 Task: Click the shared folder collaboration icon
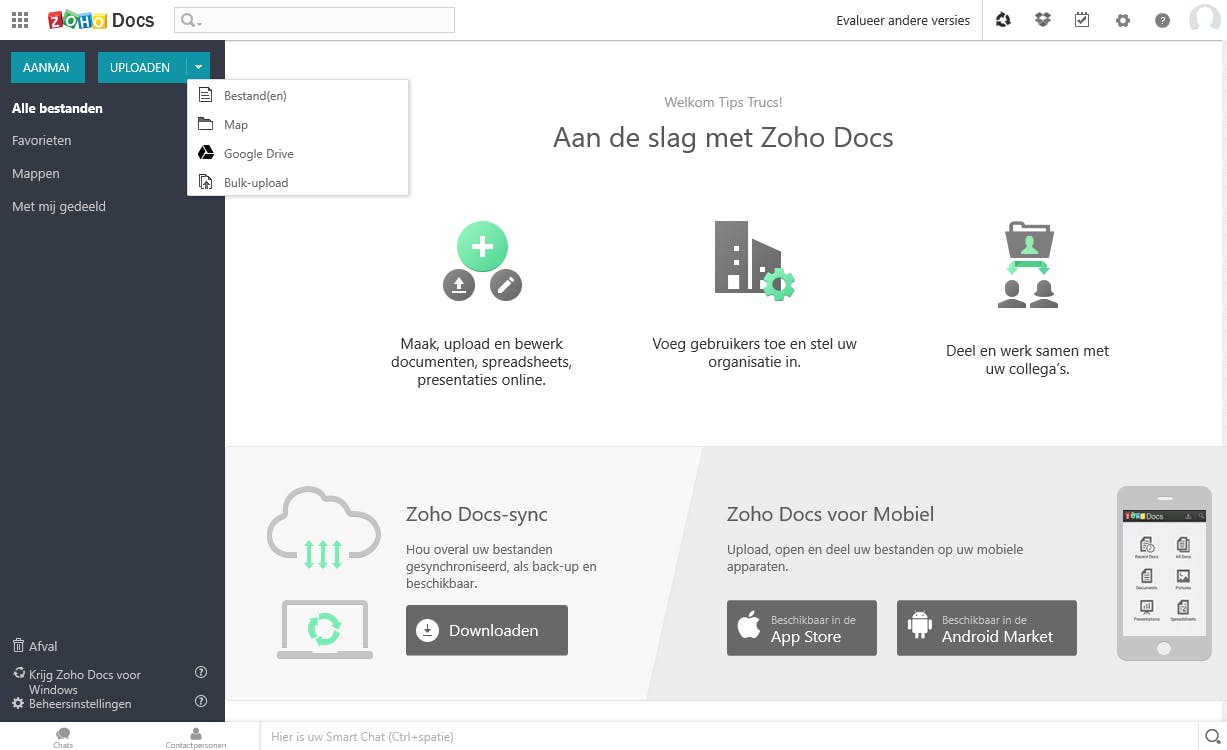[x=1028, y=264]
